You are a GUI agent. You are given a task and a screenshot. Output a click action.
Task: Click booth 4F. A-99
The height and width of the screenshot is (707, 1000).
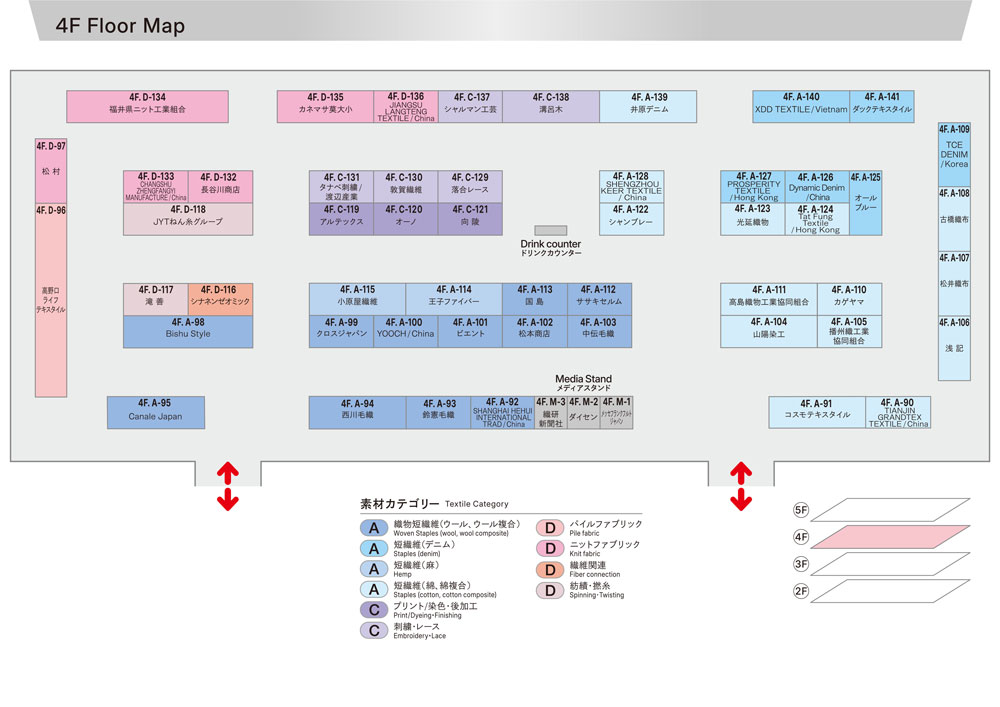pos(341,332)
